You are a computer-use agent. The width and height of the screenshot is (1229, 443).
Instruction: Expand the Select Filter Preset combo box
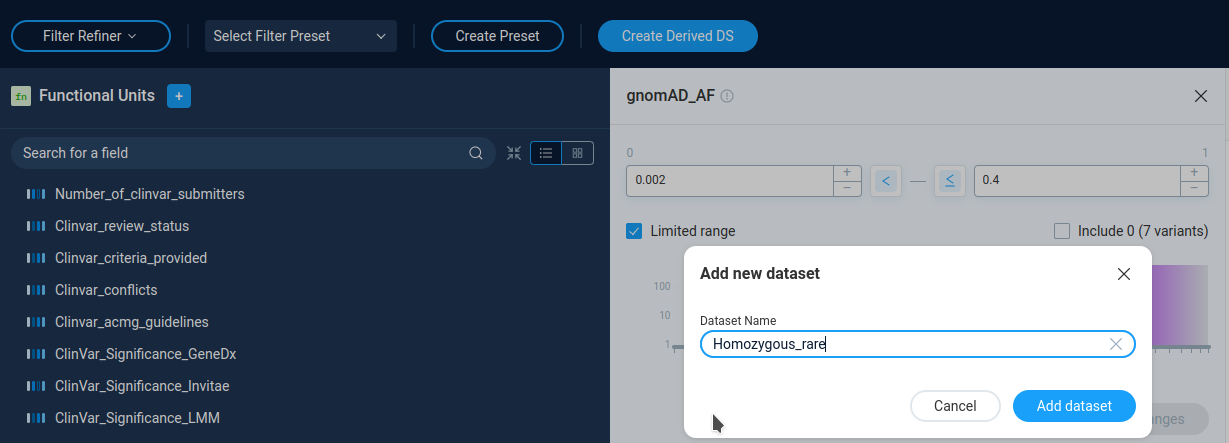coord(301,36)
